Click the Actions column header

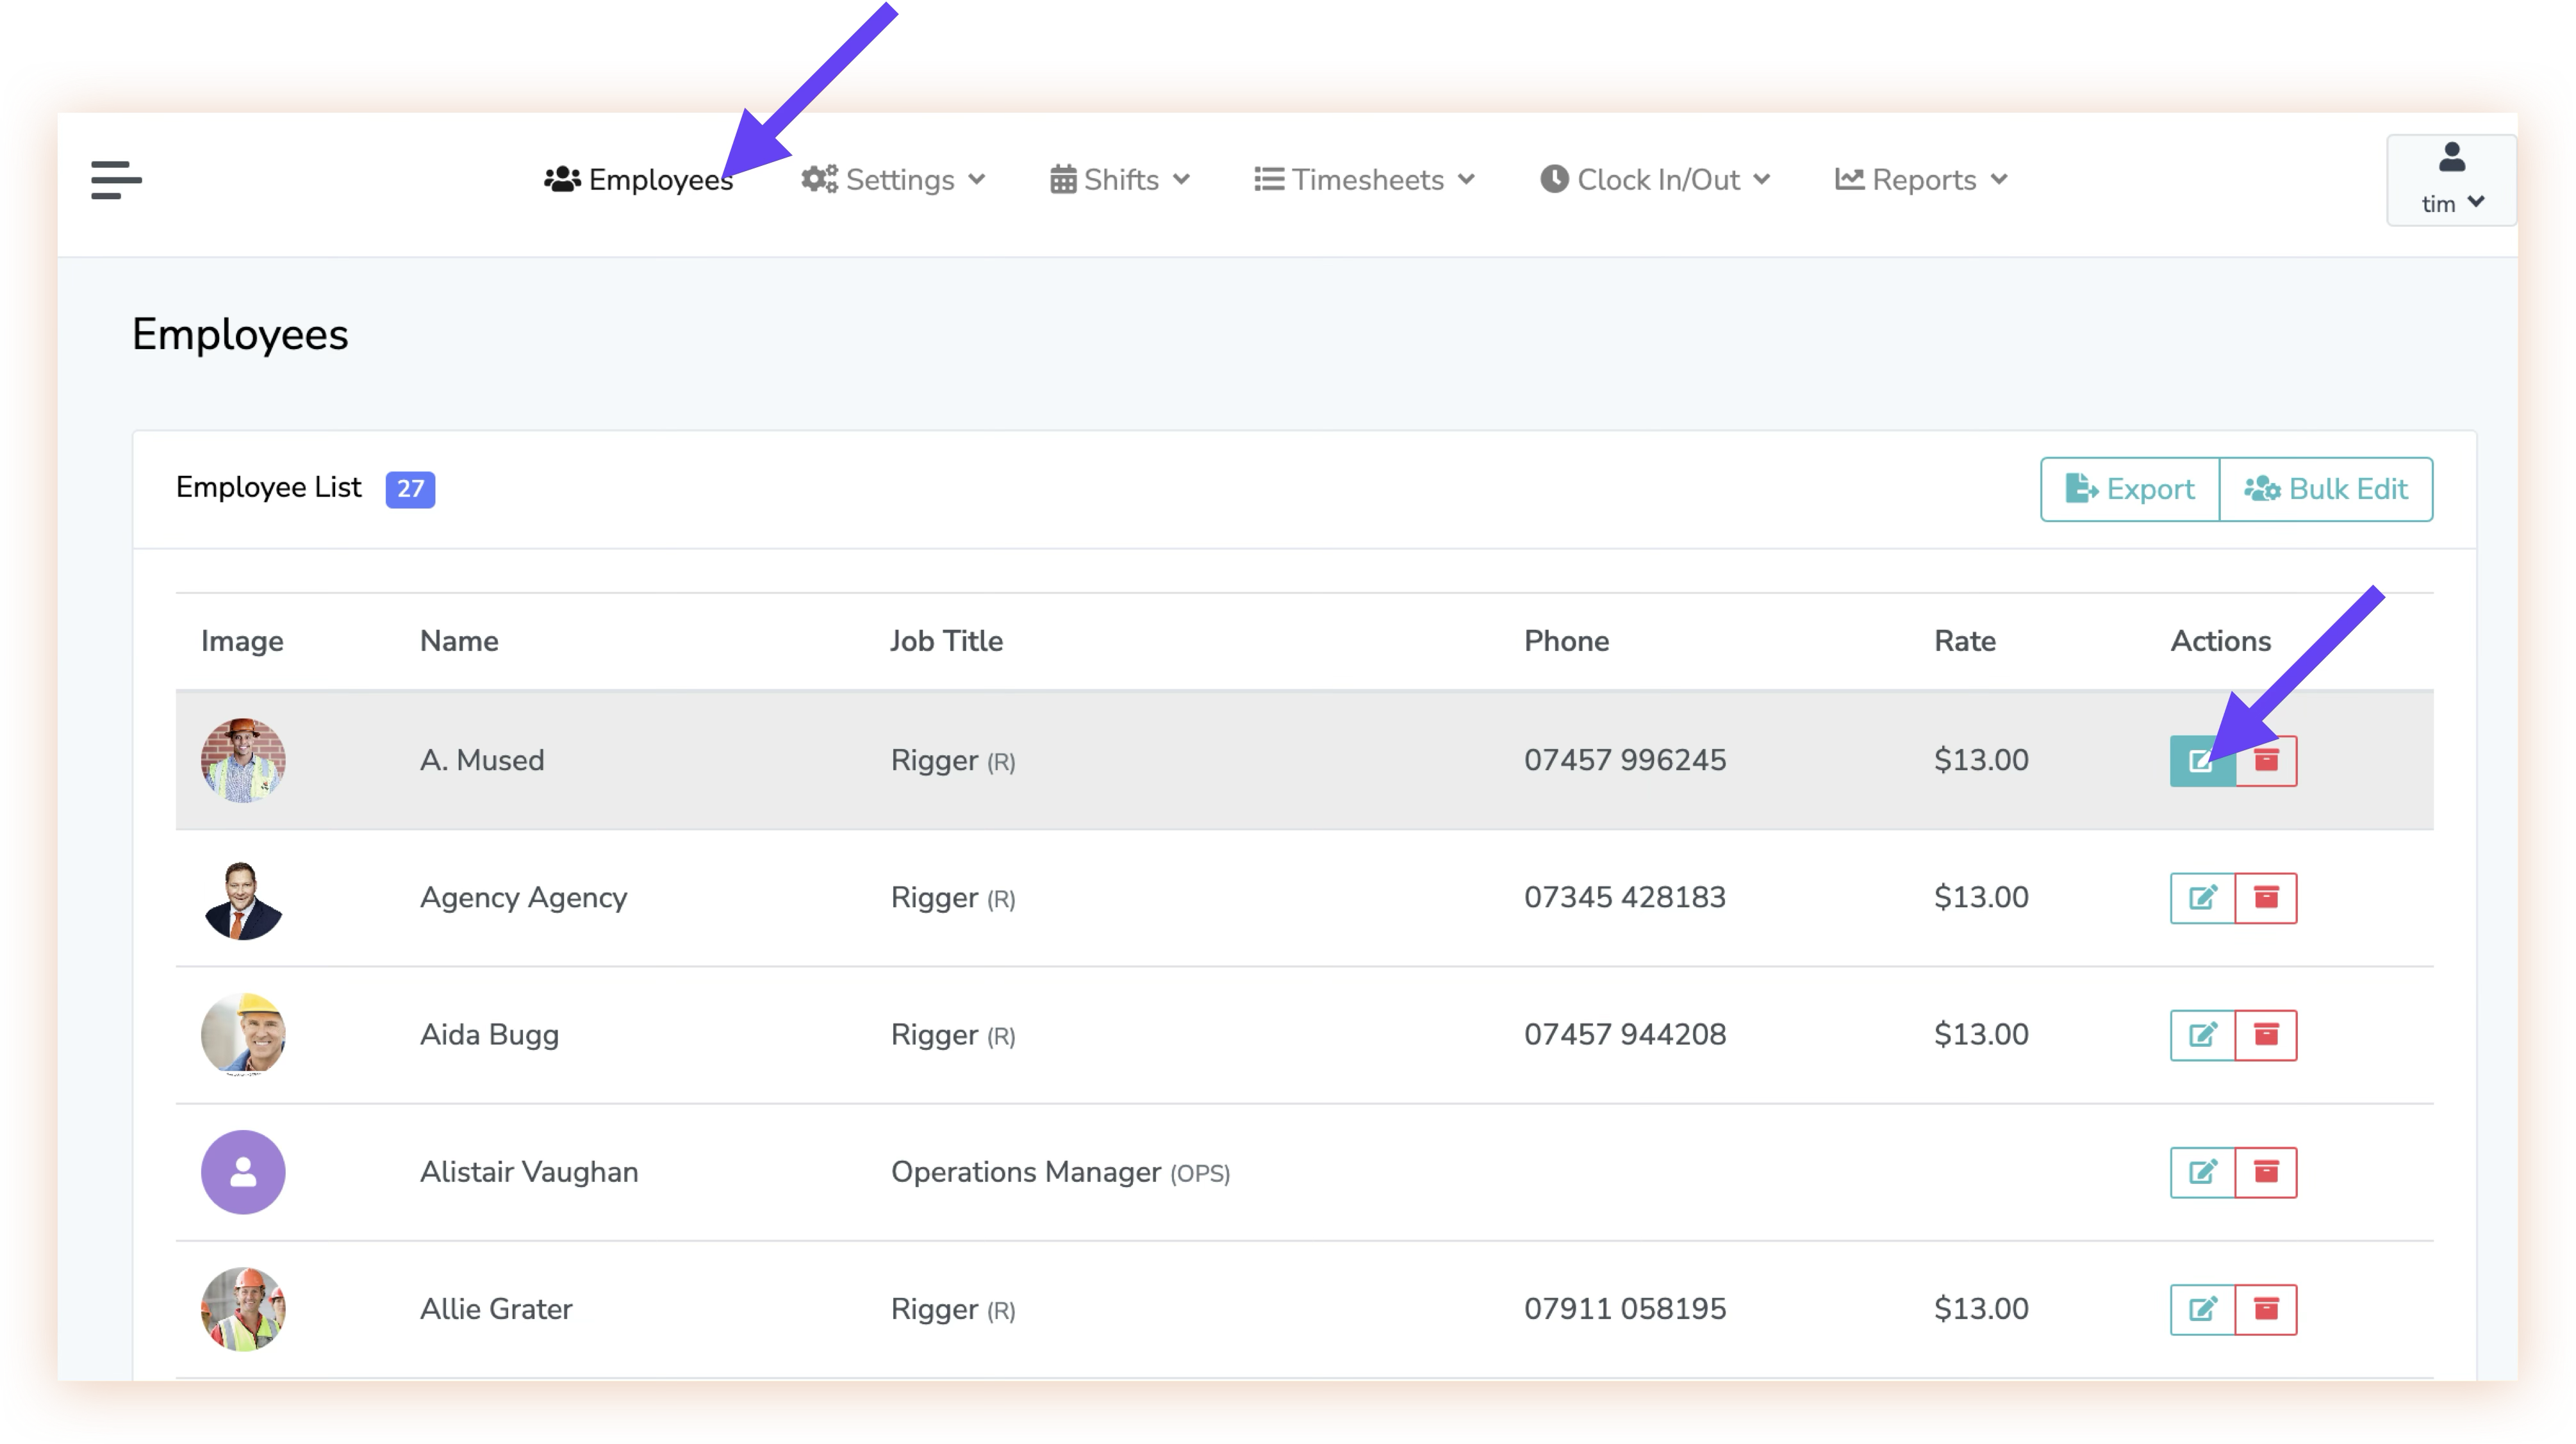point(2220,641)
